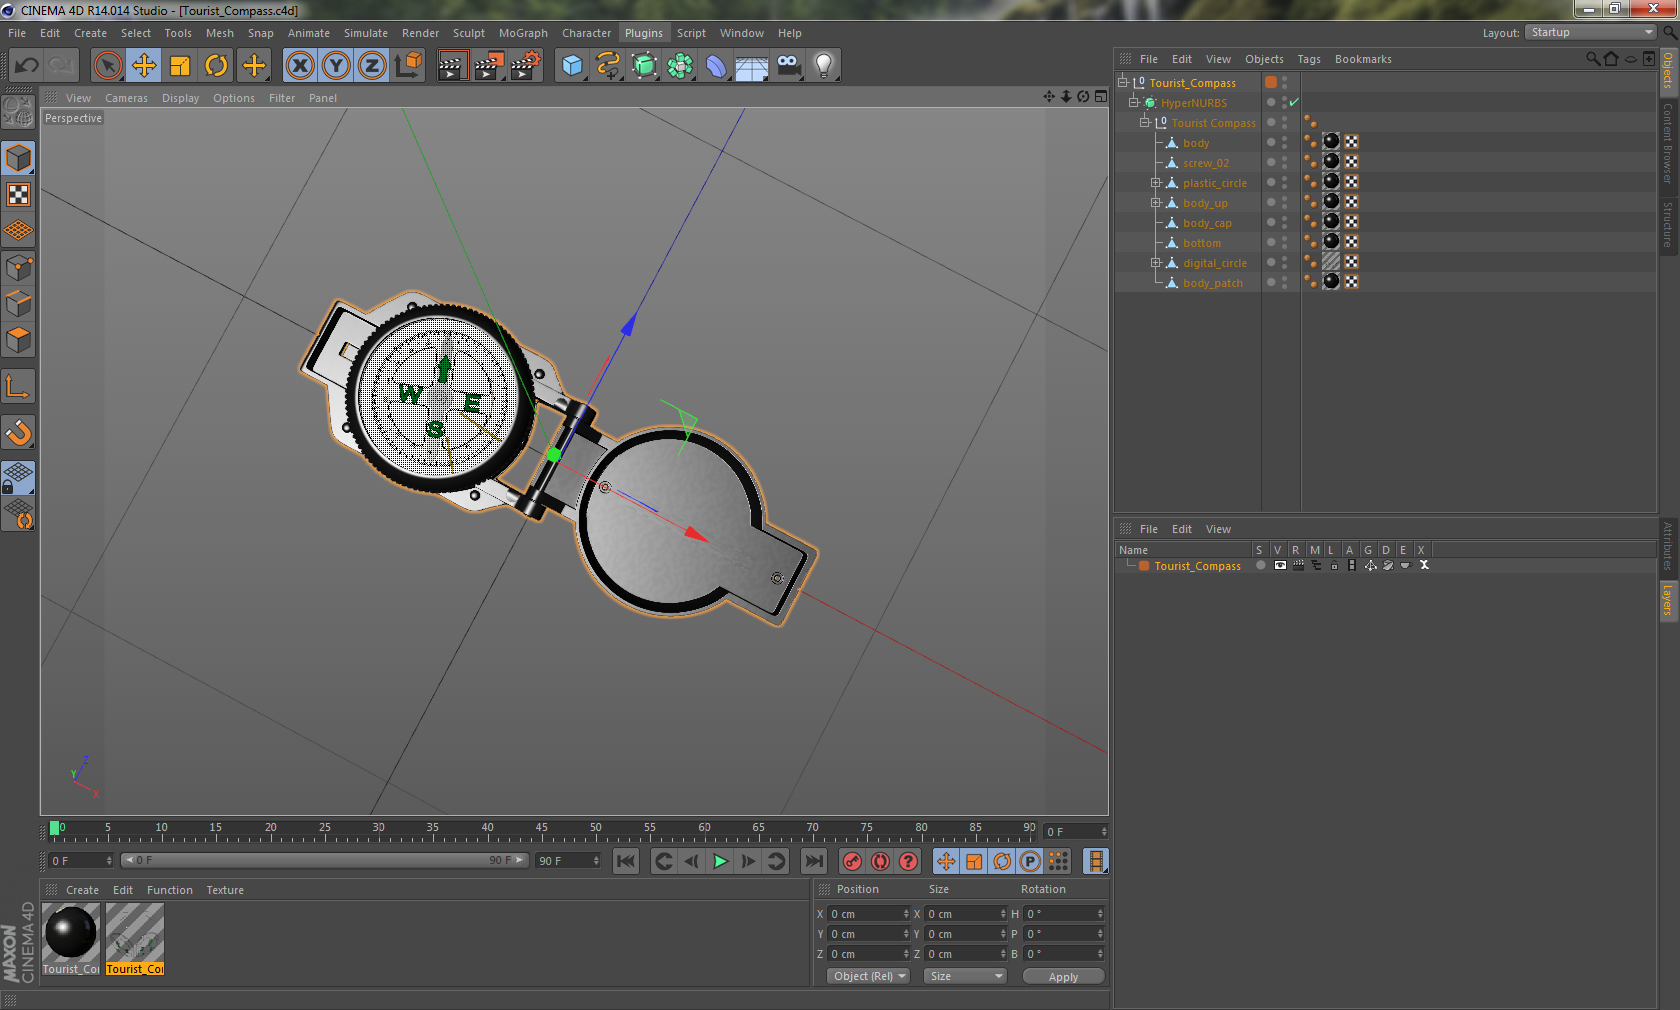The height and width of the screenshot is (1010, 1680).
Task: Add a Cube primitive object
Action: click(x=572, y=66)
